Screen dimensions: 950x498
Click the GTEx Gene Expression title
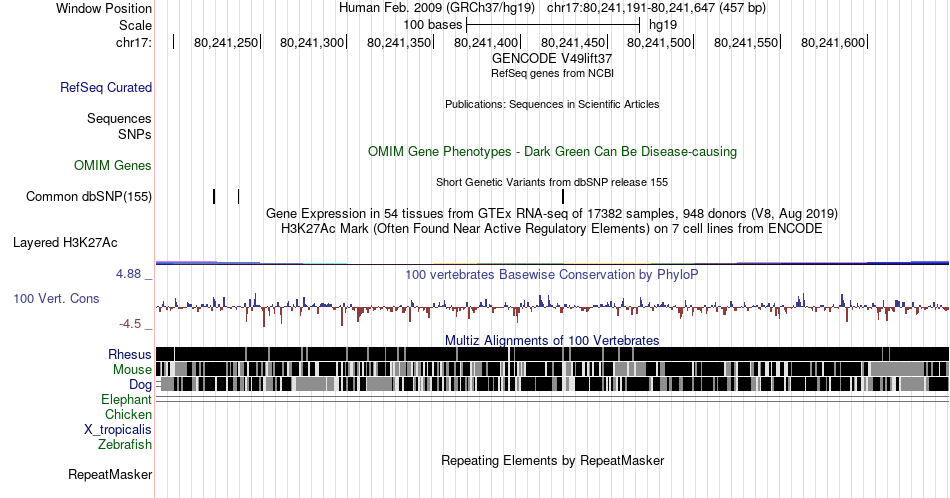click(552, 213)
